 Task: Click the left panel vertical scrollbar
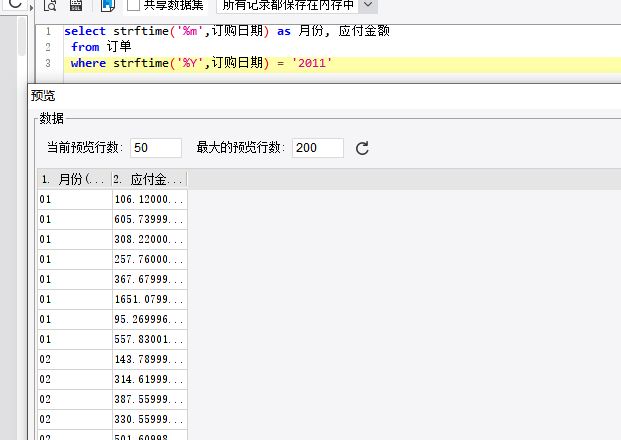(x=22, y=36)
